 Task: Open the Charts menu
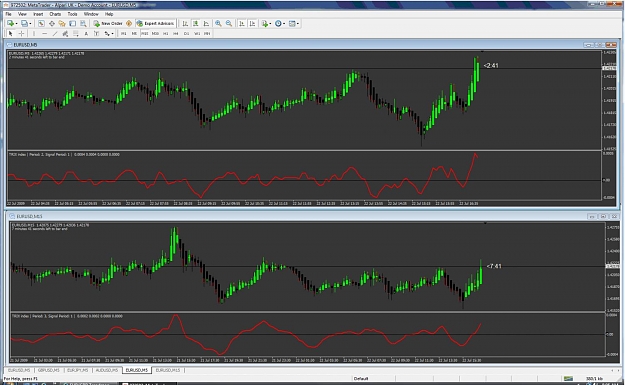click(55, 14)
